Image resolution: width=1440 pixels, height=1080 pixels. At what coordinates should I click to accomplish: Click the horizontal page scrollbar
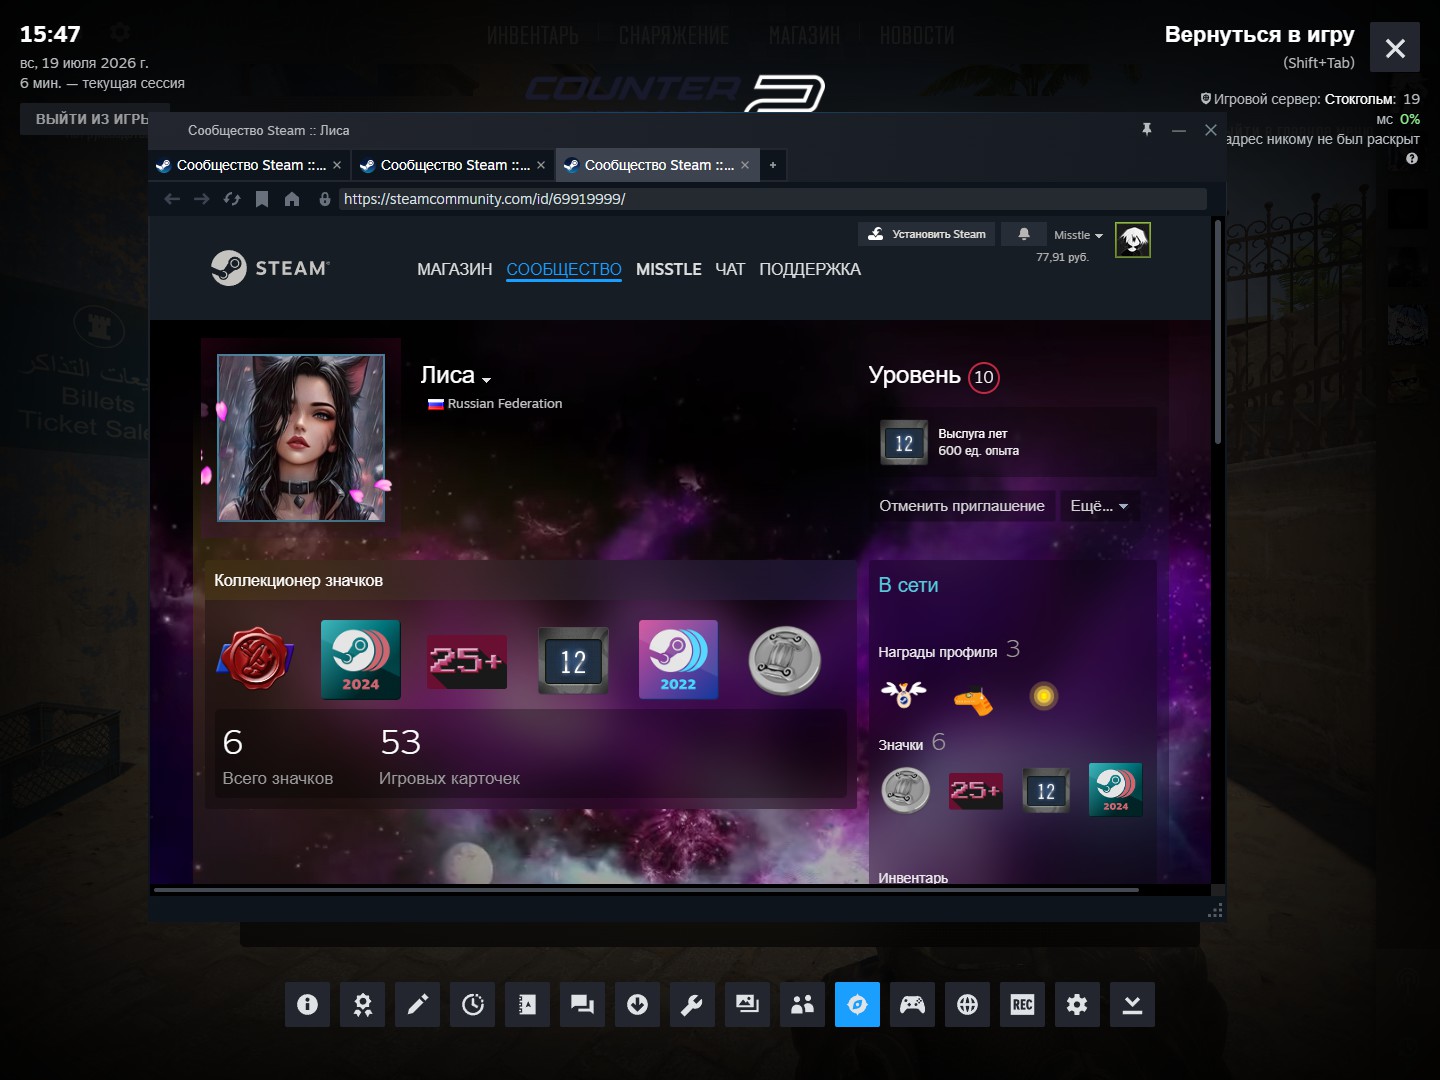[646, 889]
